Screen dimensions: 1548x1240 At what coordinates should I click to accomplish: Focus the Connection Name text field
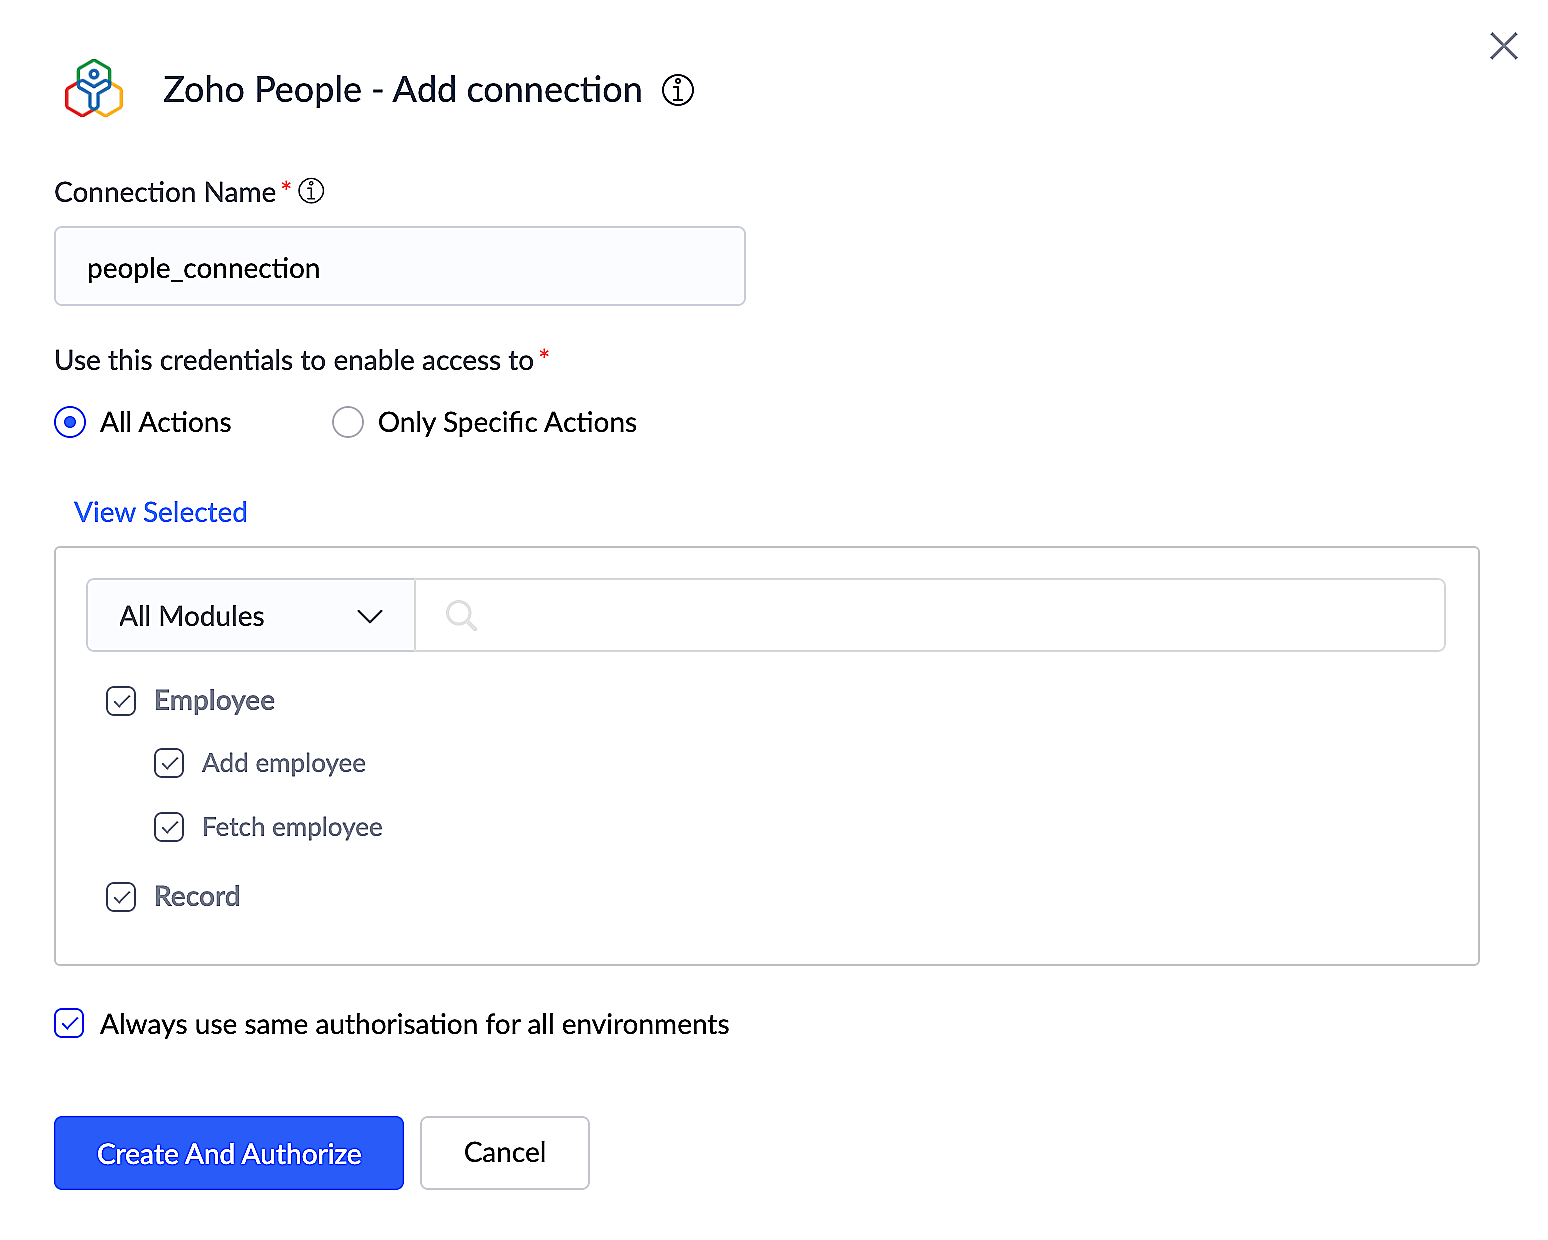400,267
